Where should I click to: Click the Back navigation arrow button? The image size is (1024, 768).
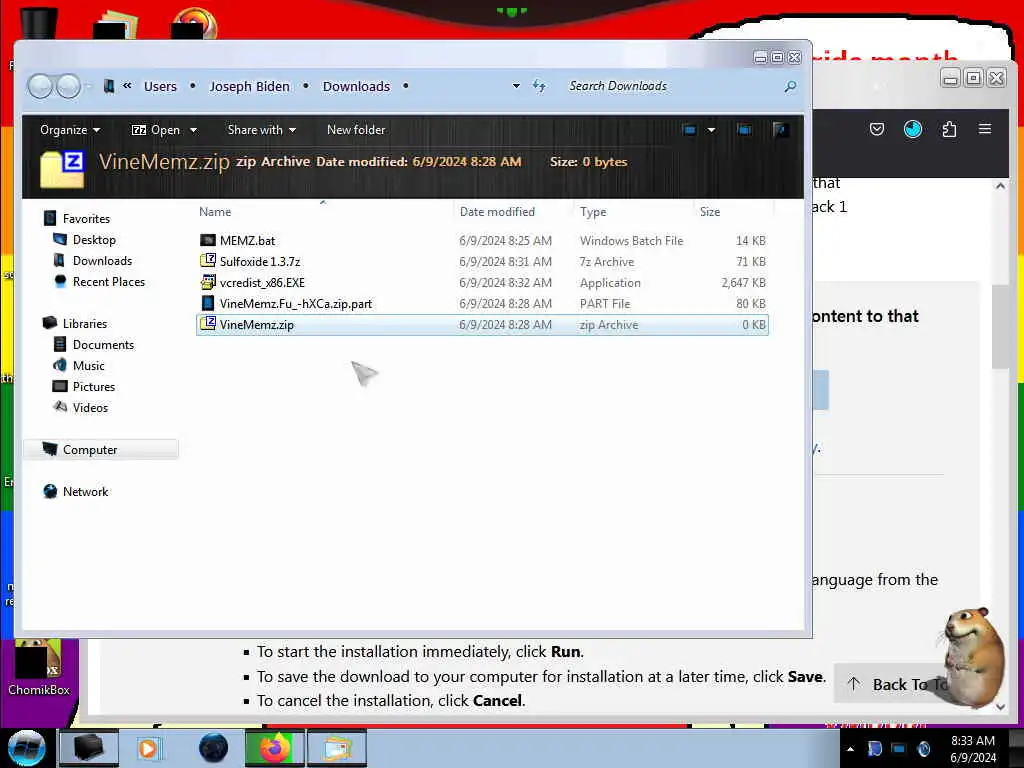pos(40,86)
